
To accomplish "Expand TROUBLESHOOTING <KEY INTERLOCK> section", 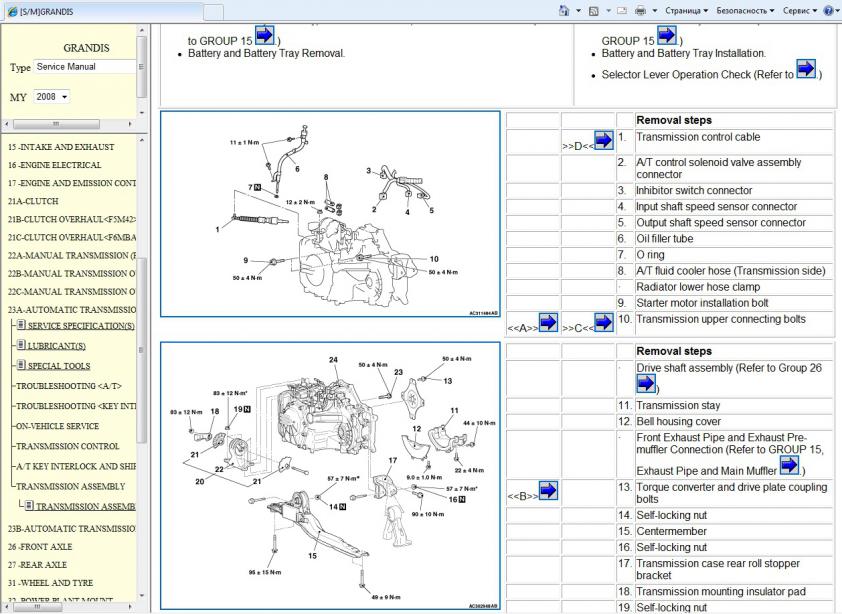I will pos(76,406).
